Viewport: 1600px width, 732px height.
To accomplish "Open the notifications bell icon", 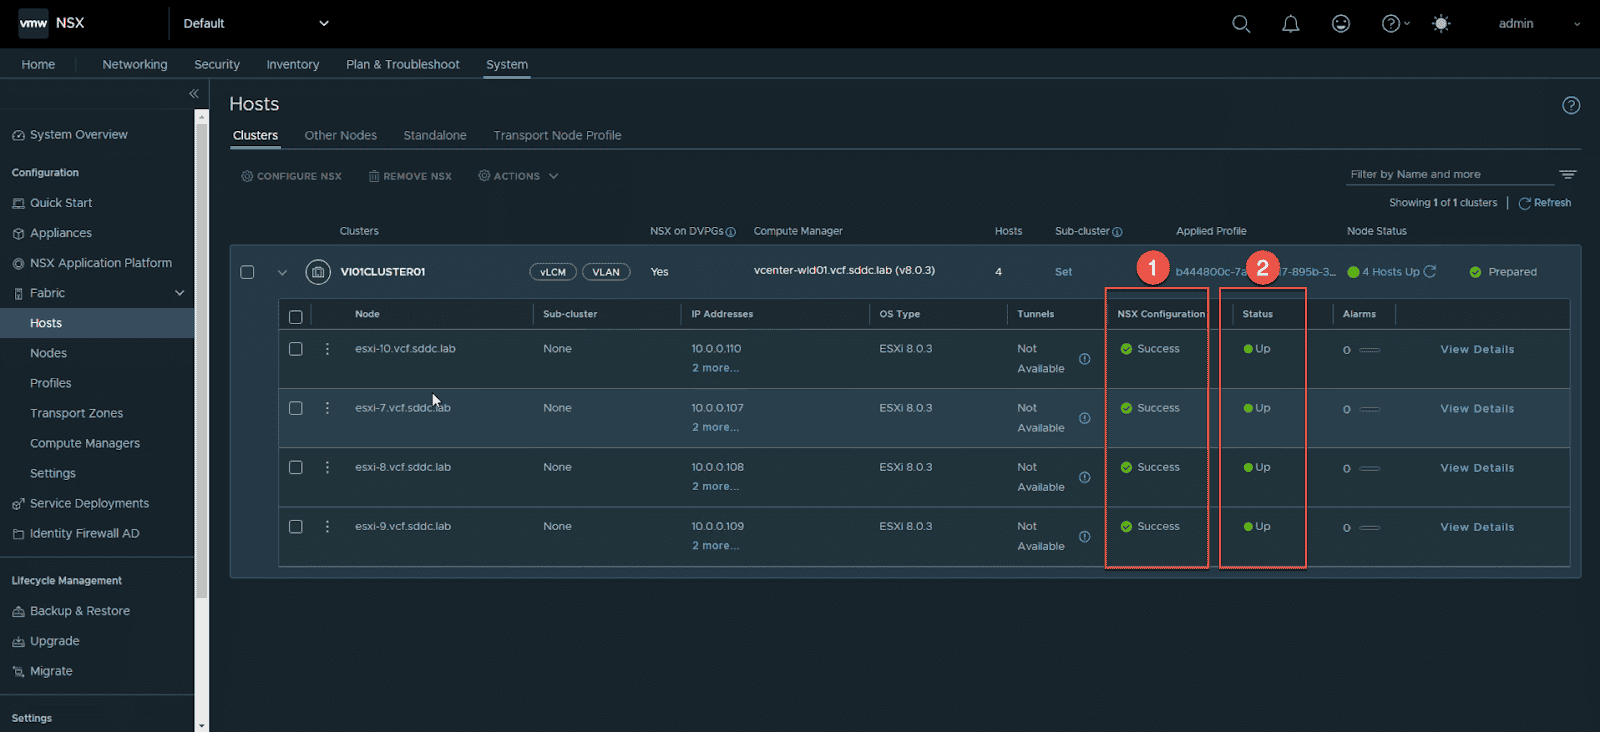I will click(1291, 24).
